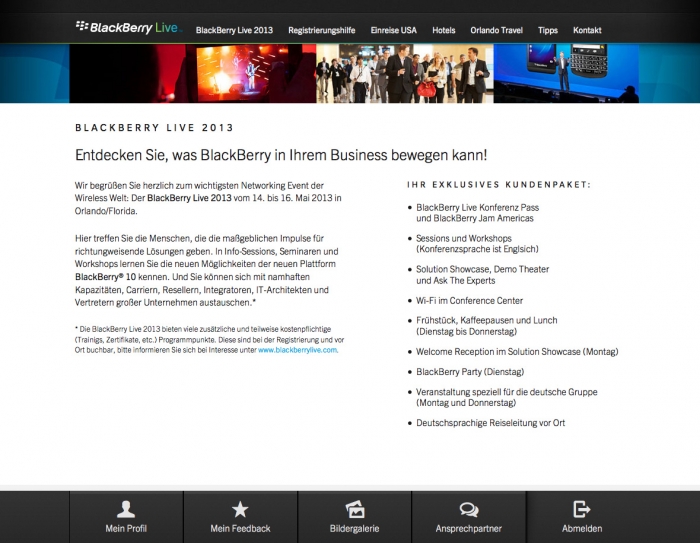The width and height of the screenshot is (700, 543).
Task: Click the concert stage banner photo
Action: [x=193, y=73]
